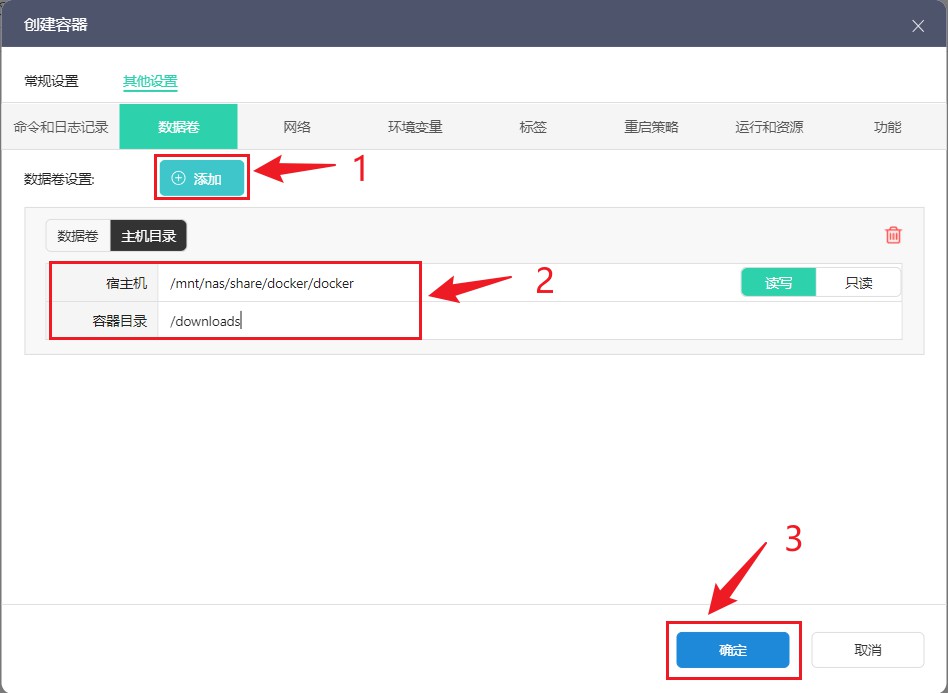Select the 只读 read-only mode
The image size is (948, 693).
pyautogui.click(x=858, y=283)
